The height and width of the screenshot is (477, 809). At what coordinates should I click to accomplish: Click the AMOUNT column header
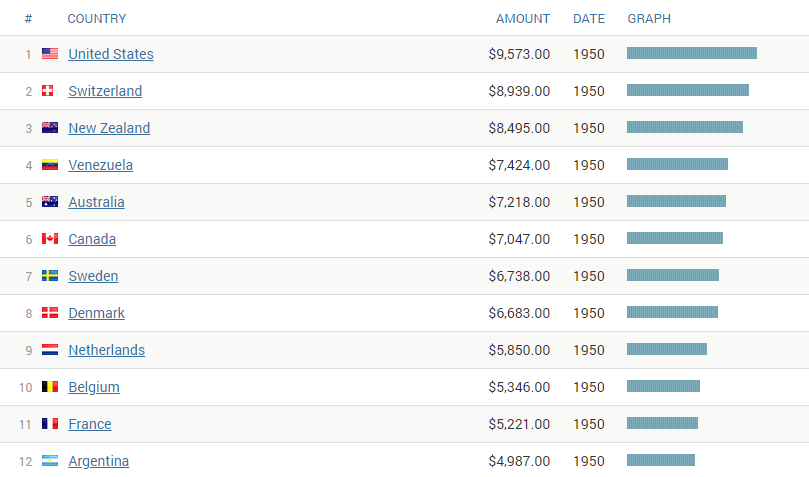[523, 19]
